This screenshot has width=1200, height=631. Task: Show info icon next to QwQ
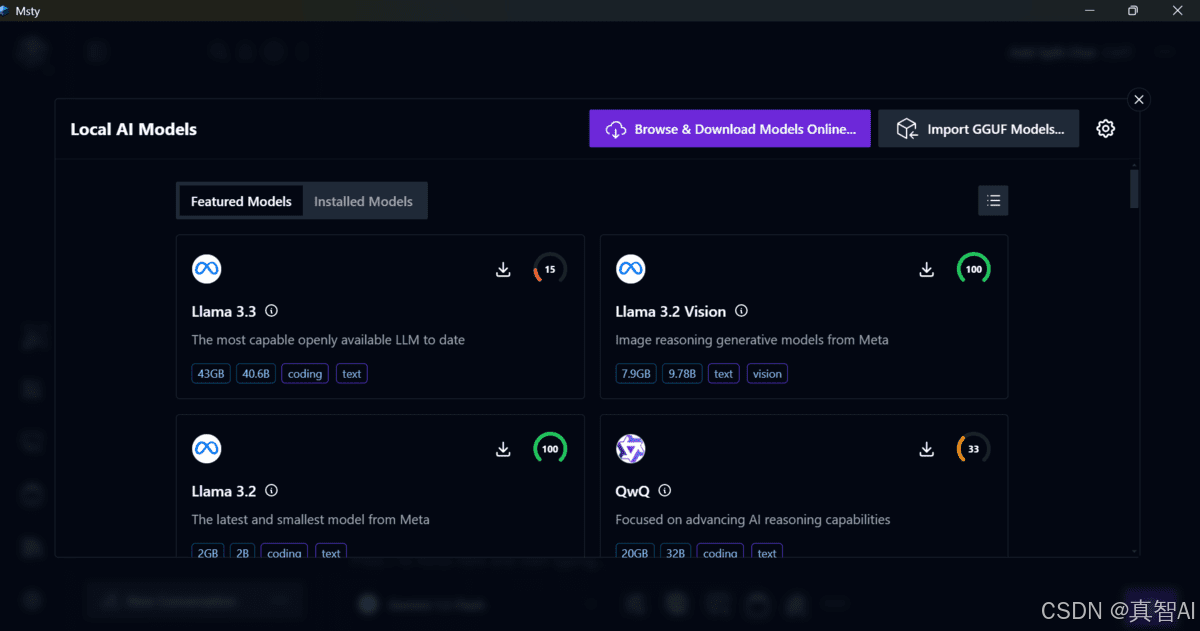pyautogui.click(x=665, y=491)
